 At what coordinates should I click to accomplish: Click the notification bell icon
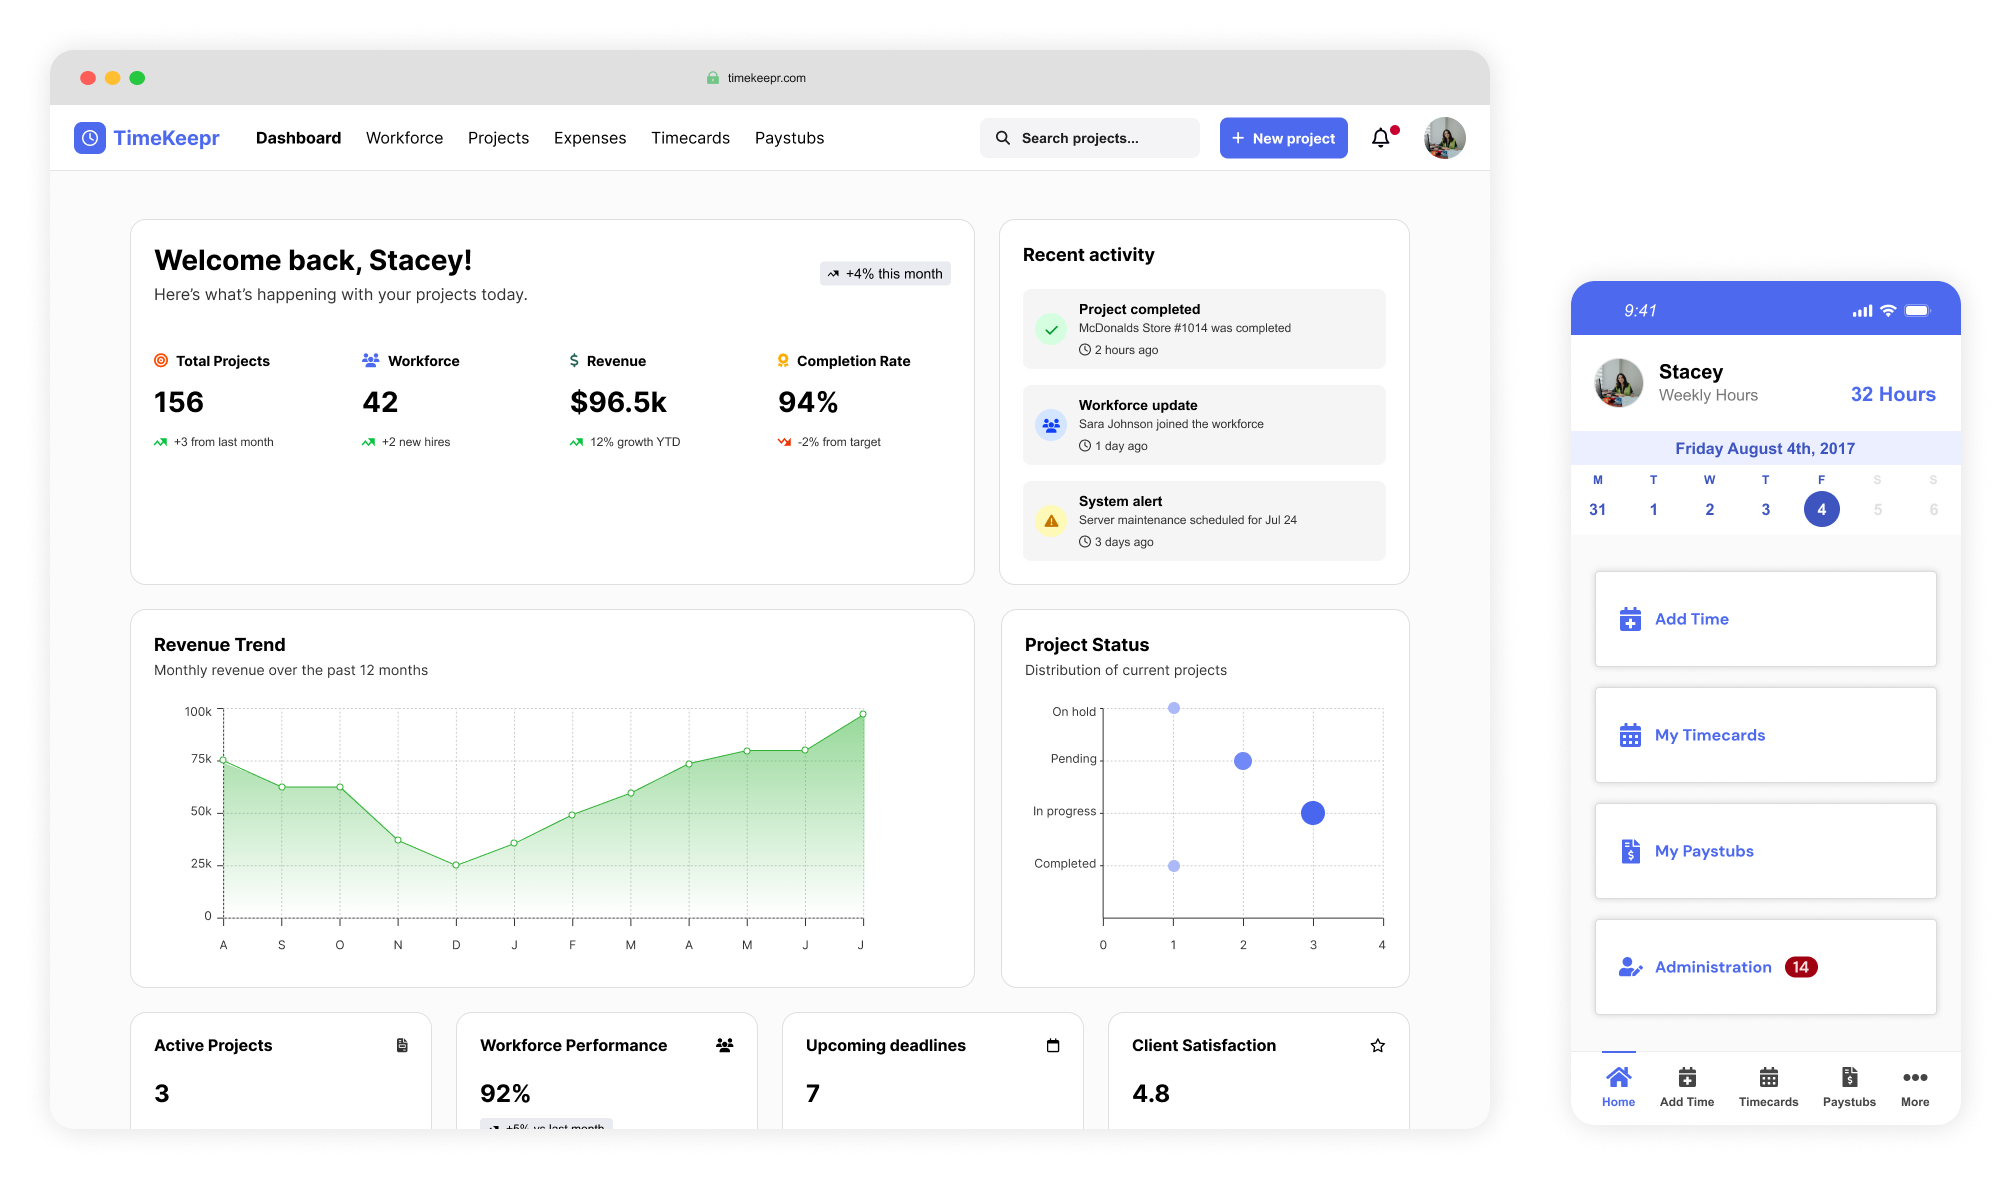click(1381, 138)
